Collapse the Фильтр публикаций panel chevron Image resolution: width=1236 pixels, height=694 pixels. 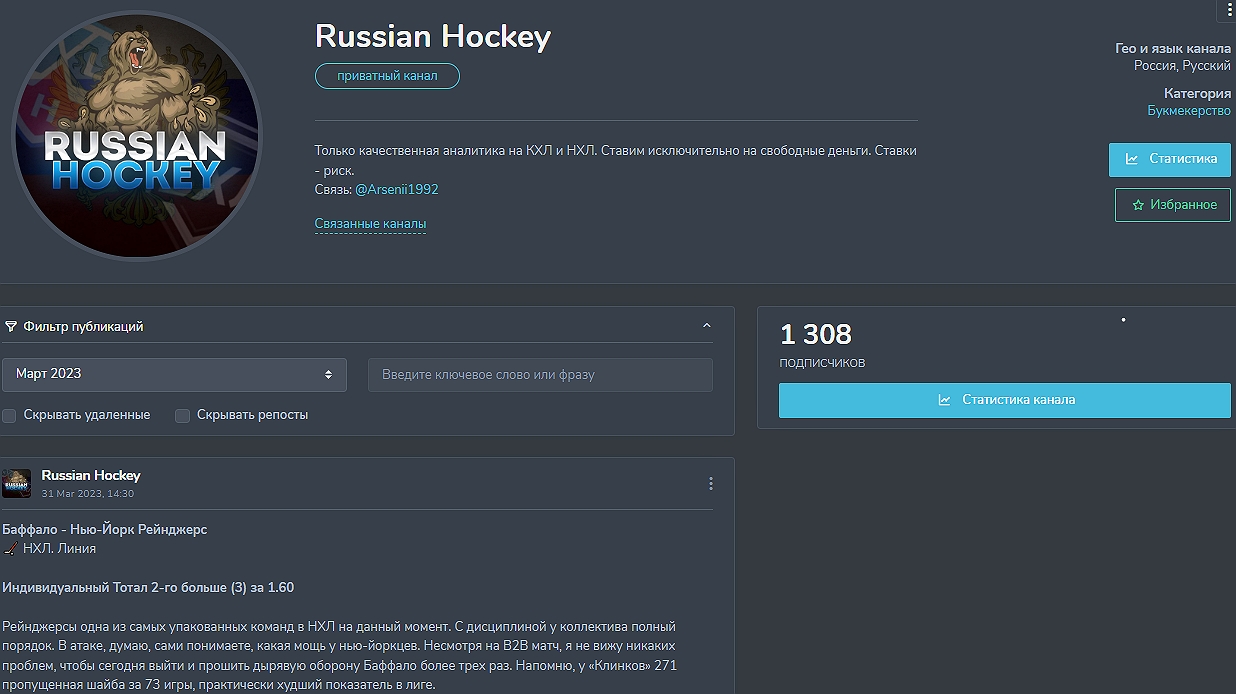707,327
